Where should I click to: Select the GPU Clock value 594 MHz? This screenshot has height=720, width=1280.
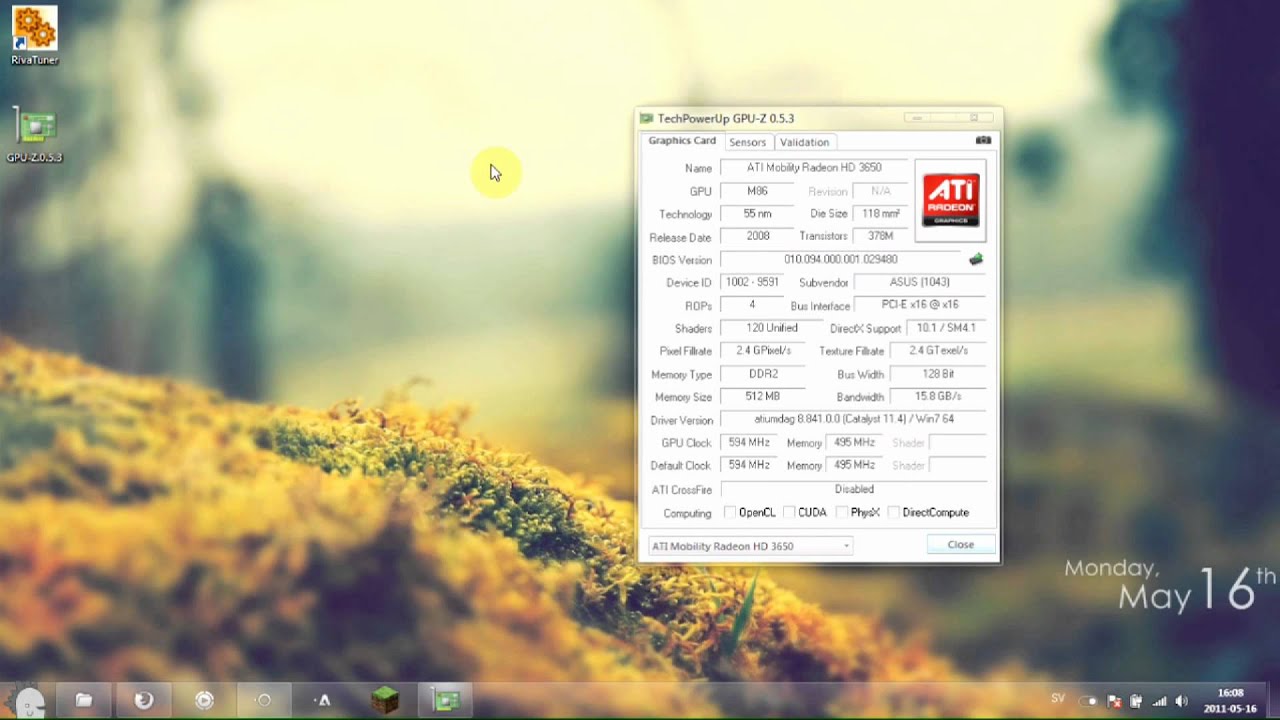coord(749,443)
